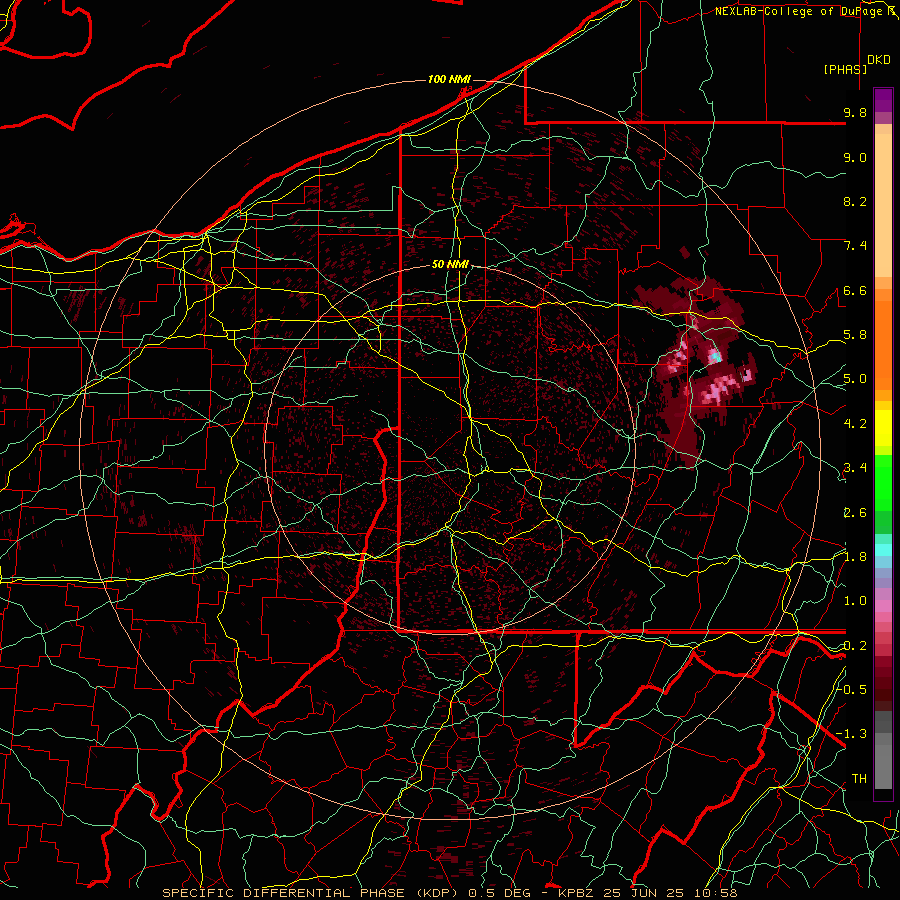Click the 5.0 legend value
The height and width of the screenshot is (900, 900).
pos(855,379)
